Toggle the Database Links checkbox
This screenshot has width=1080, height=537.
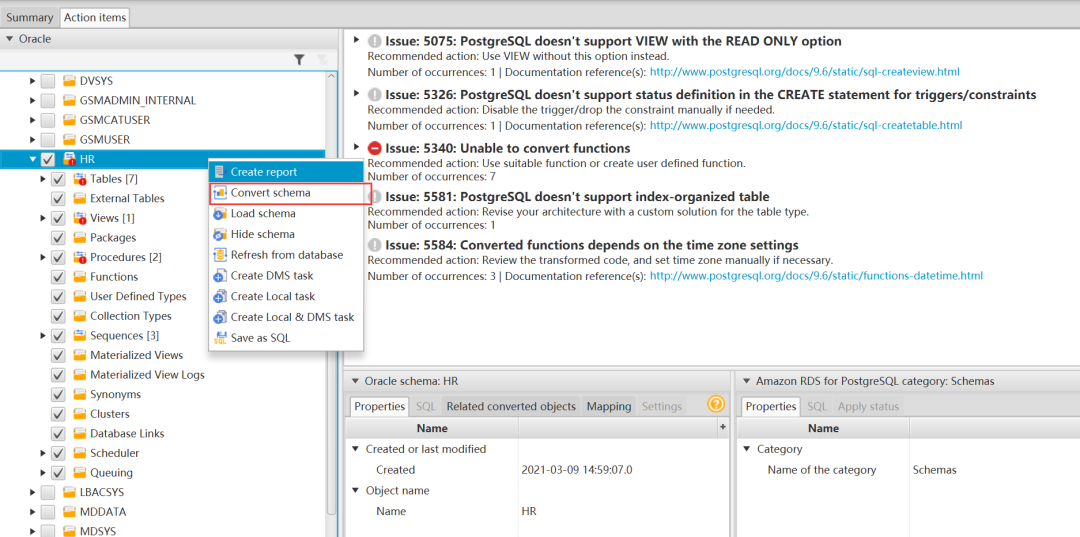point(59,434)
